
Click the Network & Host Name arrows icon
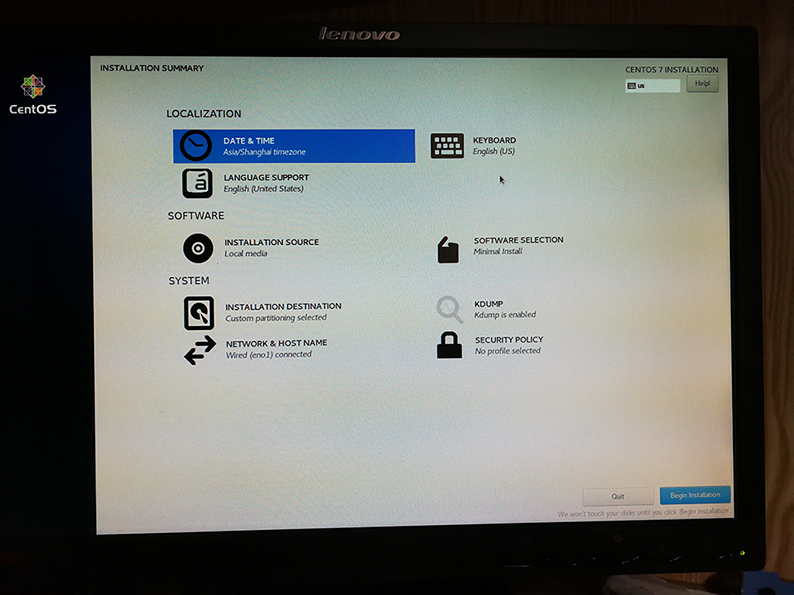tap(200, 350)
